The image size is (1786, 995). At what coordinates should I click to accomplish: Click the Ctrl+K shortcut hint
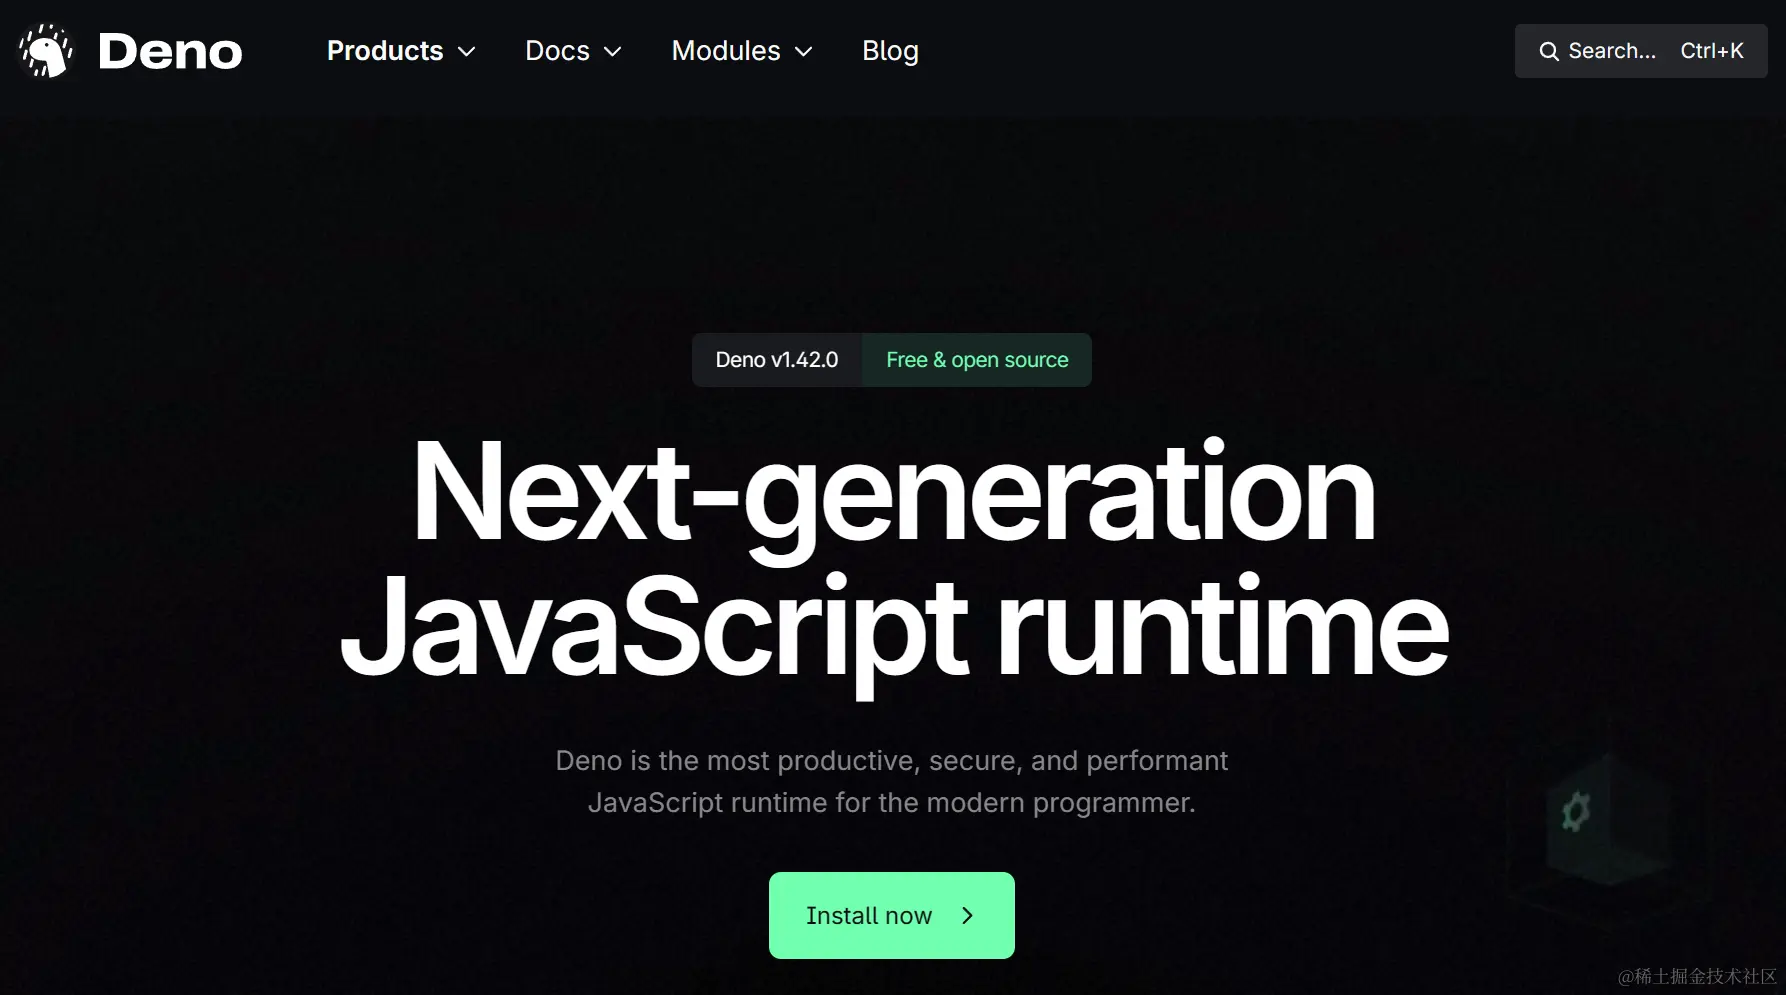pyautogui.click(x=1712, y=51)
